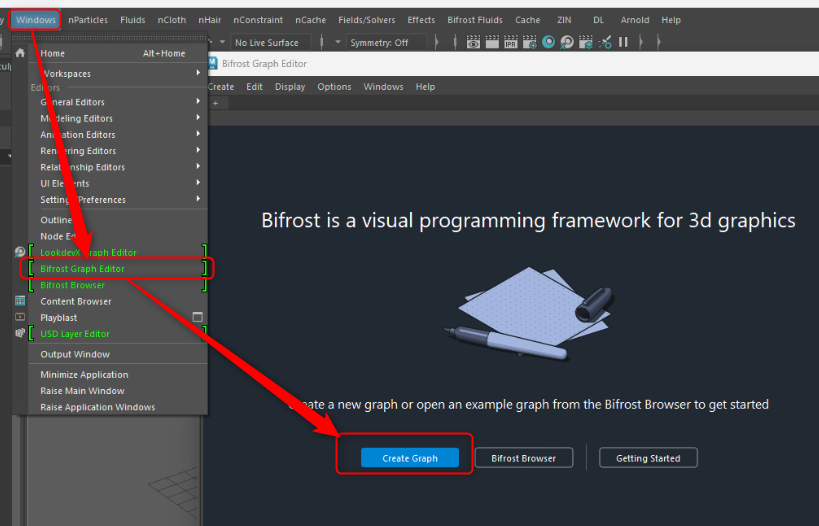Open Hypershade blue sphere icon
Image resolution: width=819 pixels, height=526 pixels.
pos(548,42)
